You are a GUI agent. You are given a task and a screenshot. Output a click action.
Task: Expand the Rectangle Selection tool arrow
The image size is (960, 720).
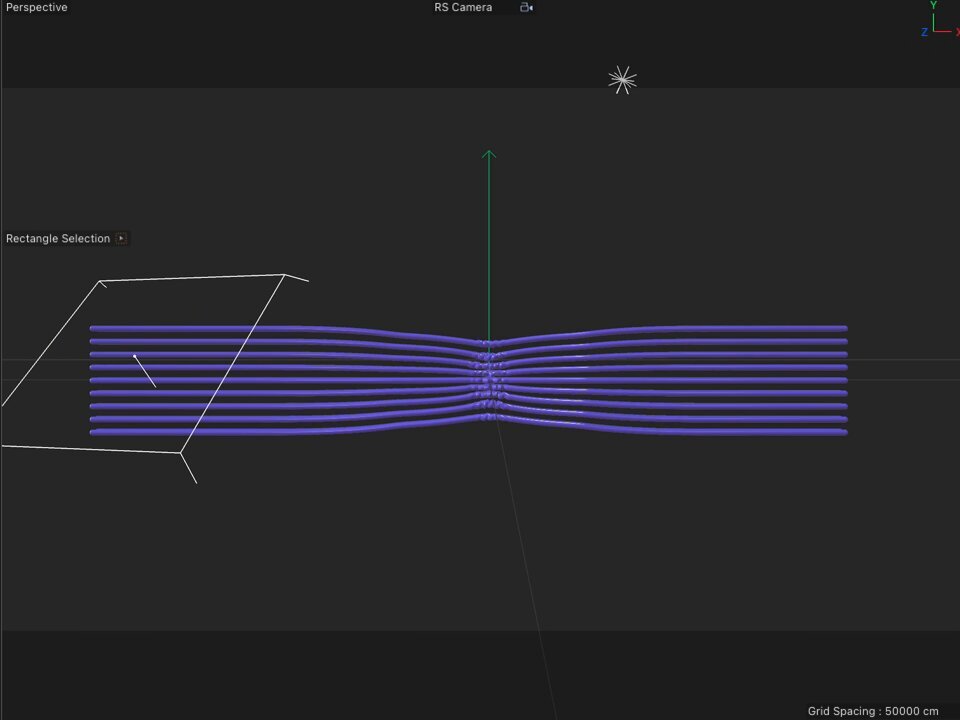coord(121,238)
